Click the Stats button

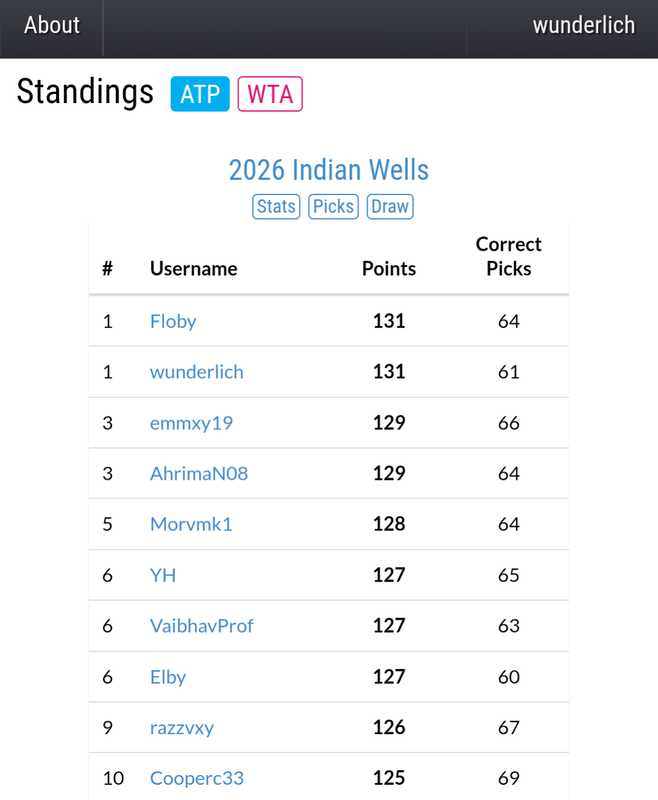(x=276, y=206)
